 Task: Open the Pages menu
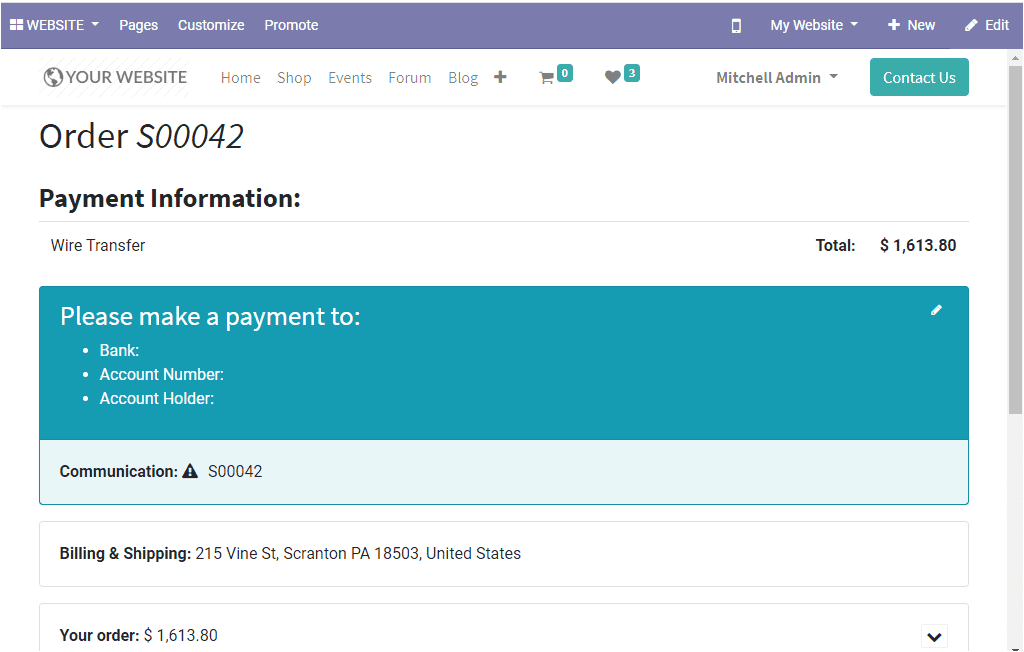[x=138, y=25]
